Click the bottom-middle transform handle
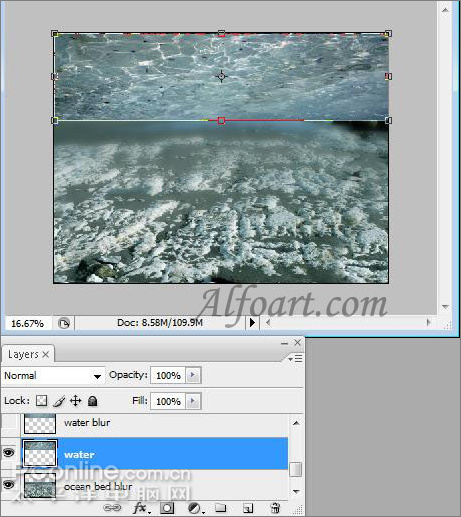The image size is (461, 517). [x=221, y=120]
